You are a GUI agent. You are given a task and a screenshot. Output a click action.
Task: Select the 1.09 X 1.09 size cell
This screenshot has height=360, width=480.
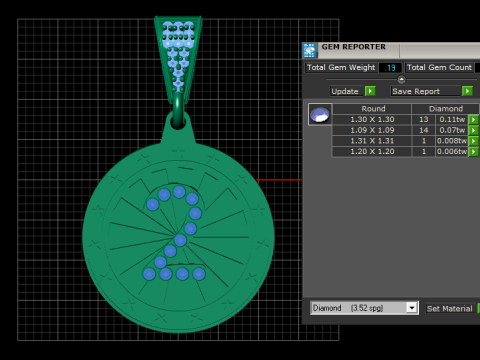pyautogui.click(x=372, y=130)
